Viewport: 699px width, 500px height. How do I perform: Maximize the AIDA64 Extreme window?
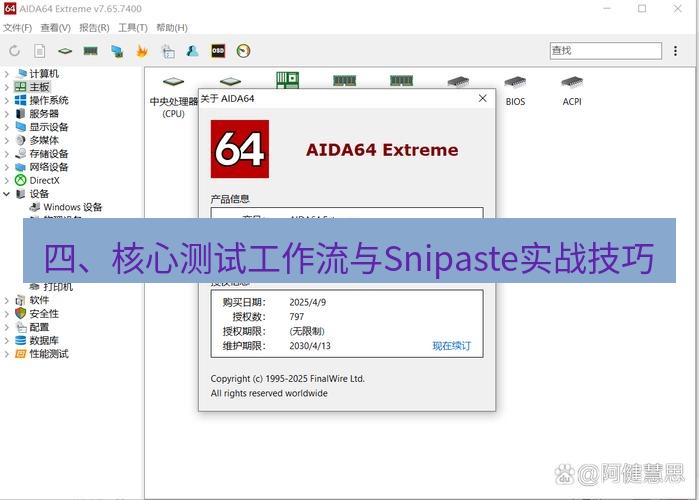tap(642, 8)
